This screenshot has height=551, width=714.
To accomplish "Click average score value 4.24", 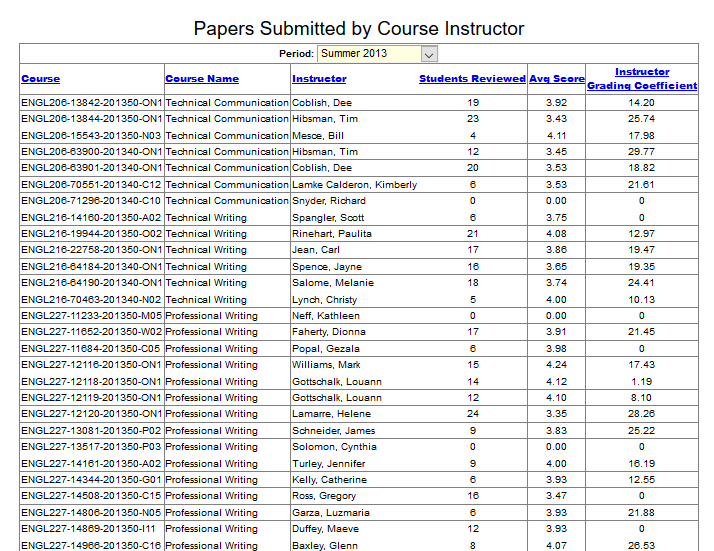I will (556, 365).
